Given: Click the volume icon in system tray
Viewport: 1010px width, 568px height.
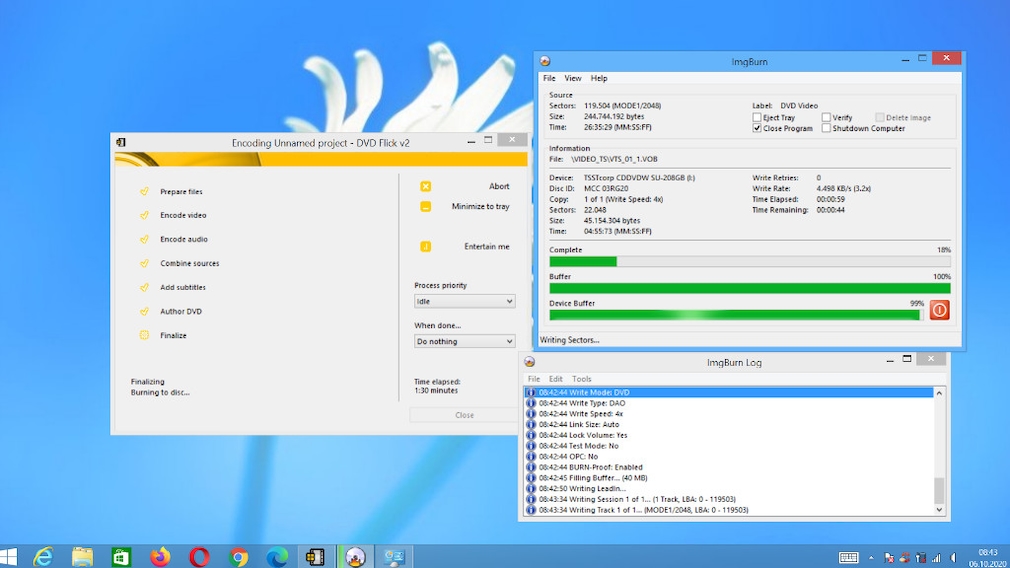Looking at the screenshot, I should pyautogui.click(x=953, y=558).
